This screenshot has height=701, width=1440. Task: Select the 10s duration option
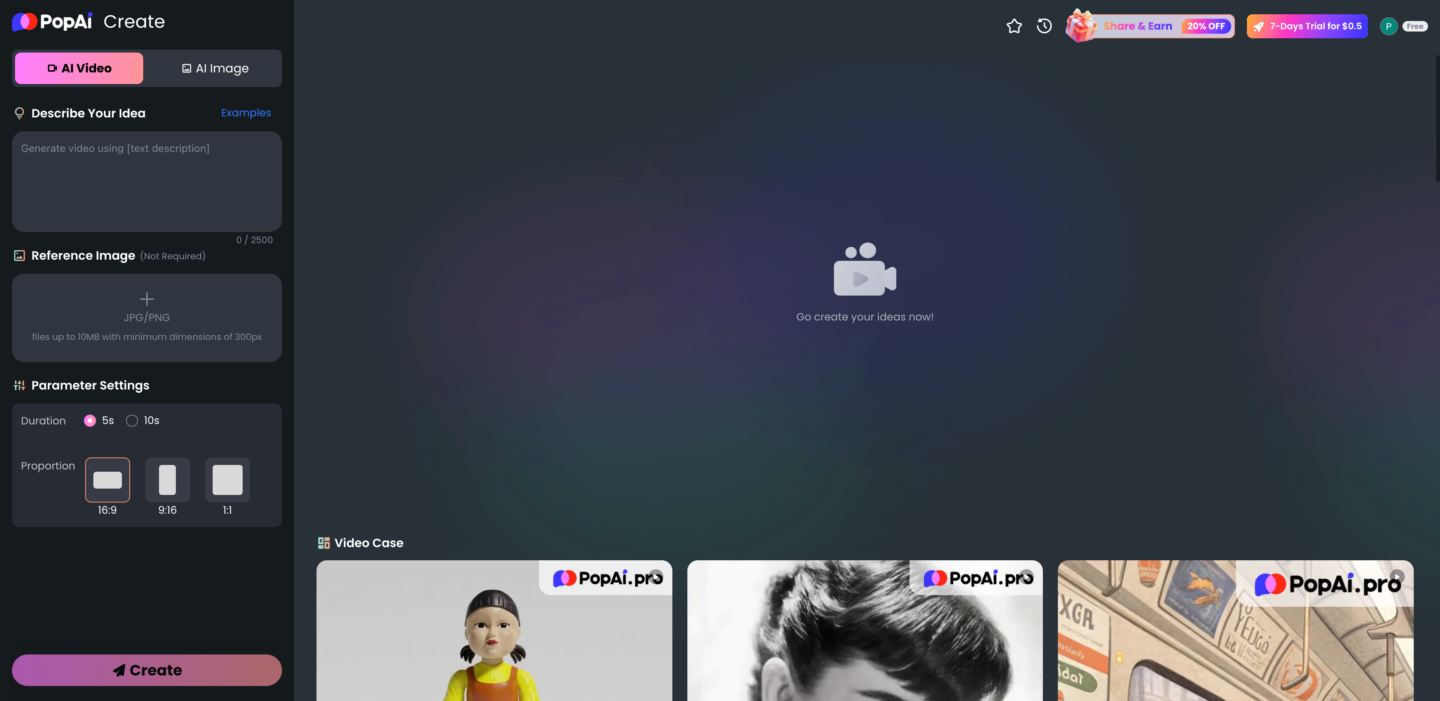(143, 421)
